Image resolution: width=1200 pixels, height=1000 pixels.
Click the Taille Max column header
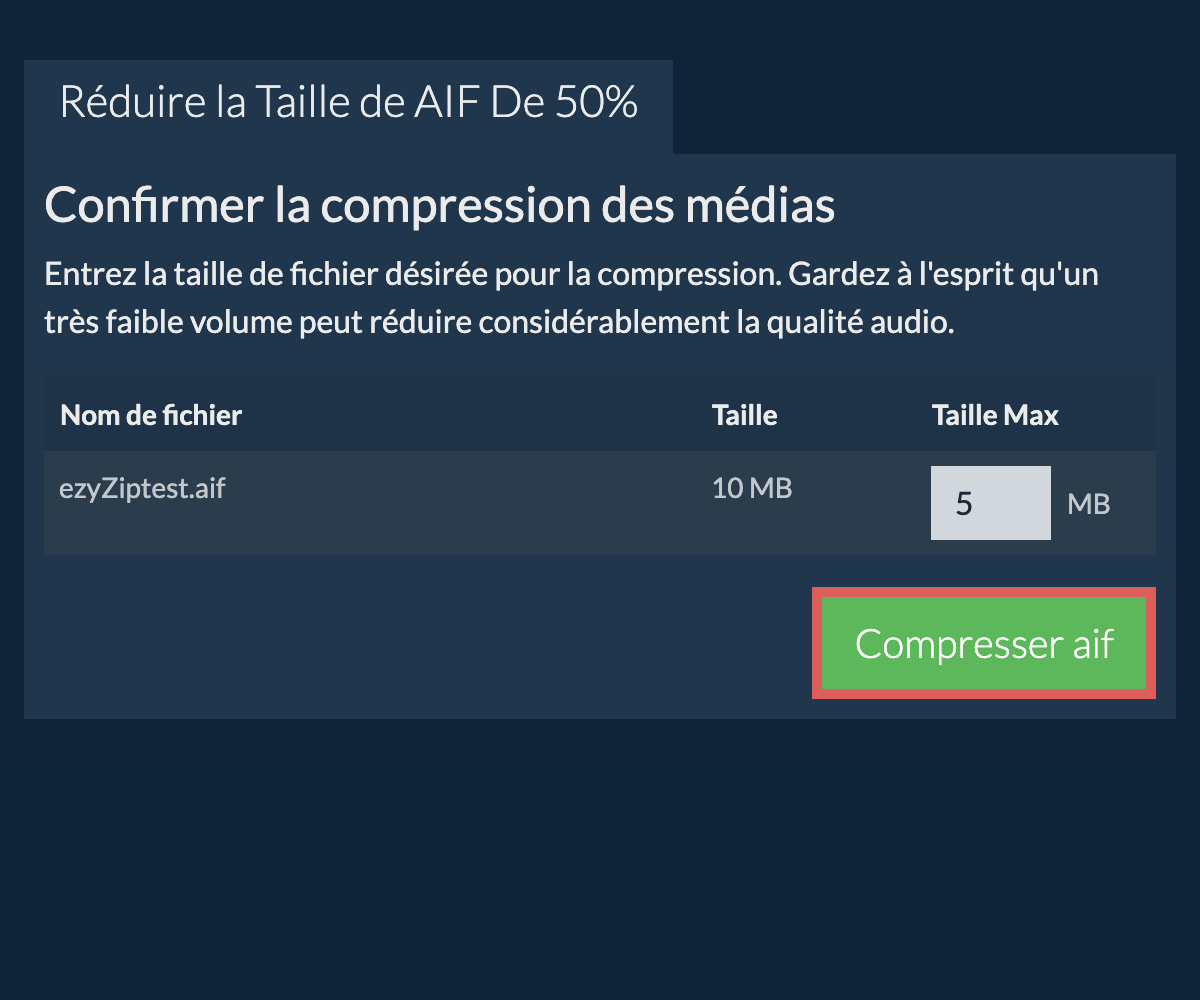pos(995,415)
